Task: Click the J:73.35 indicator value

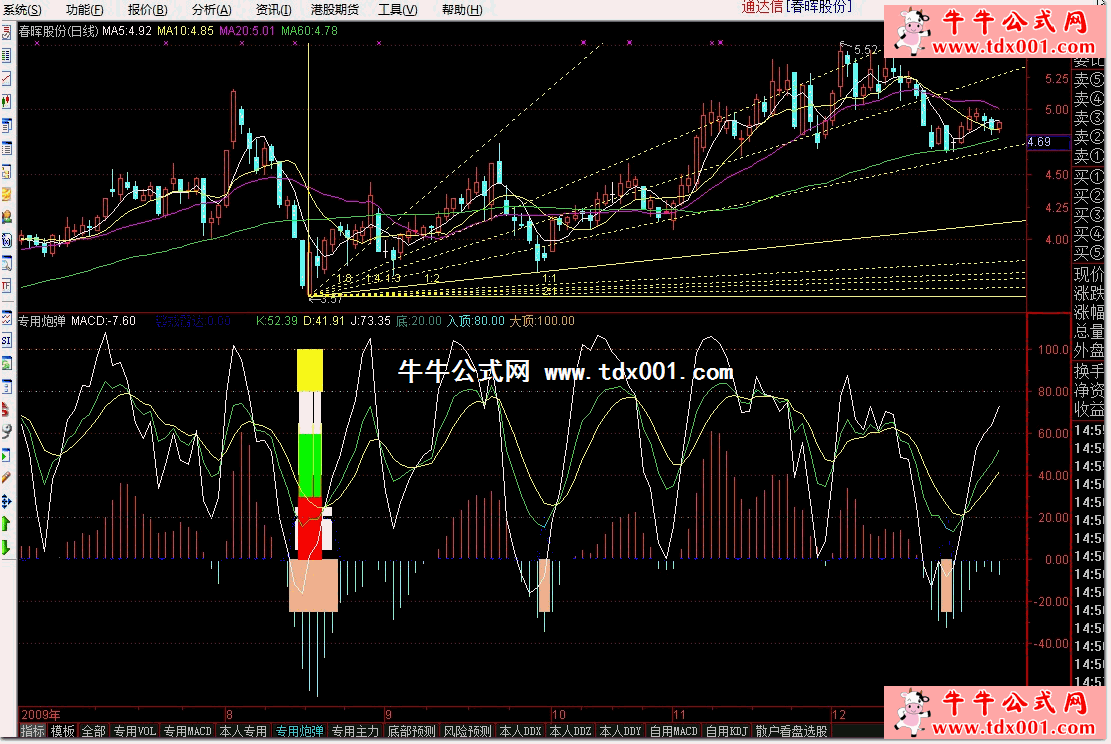Action: [371, 321]
